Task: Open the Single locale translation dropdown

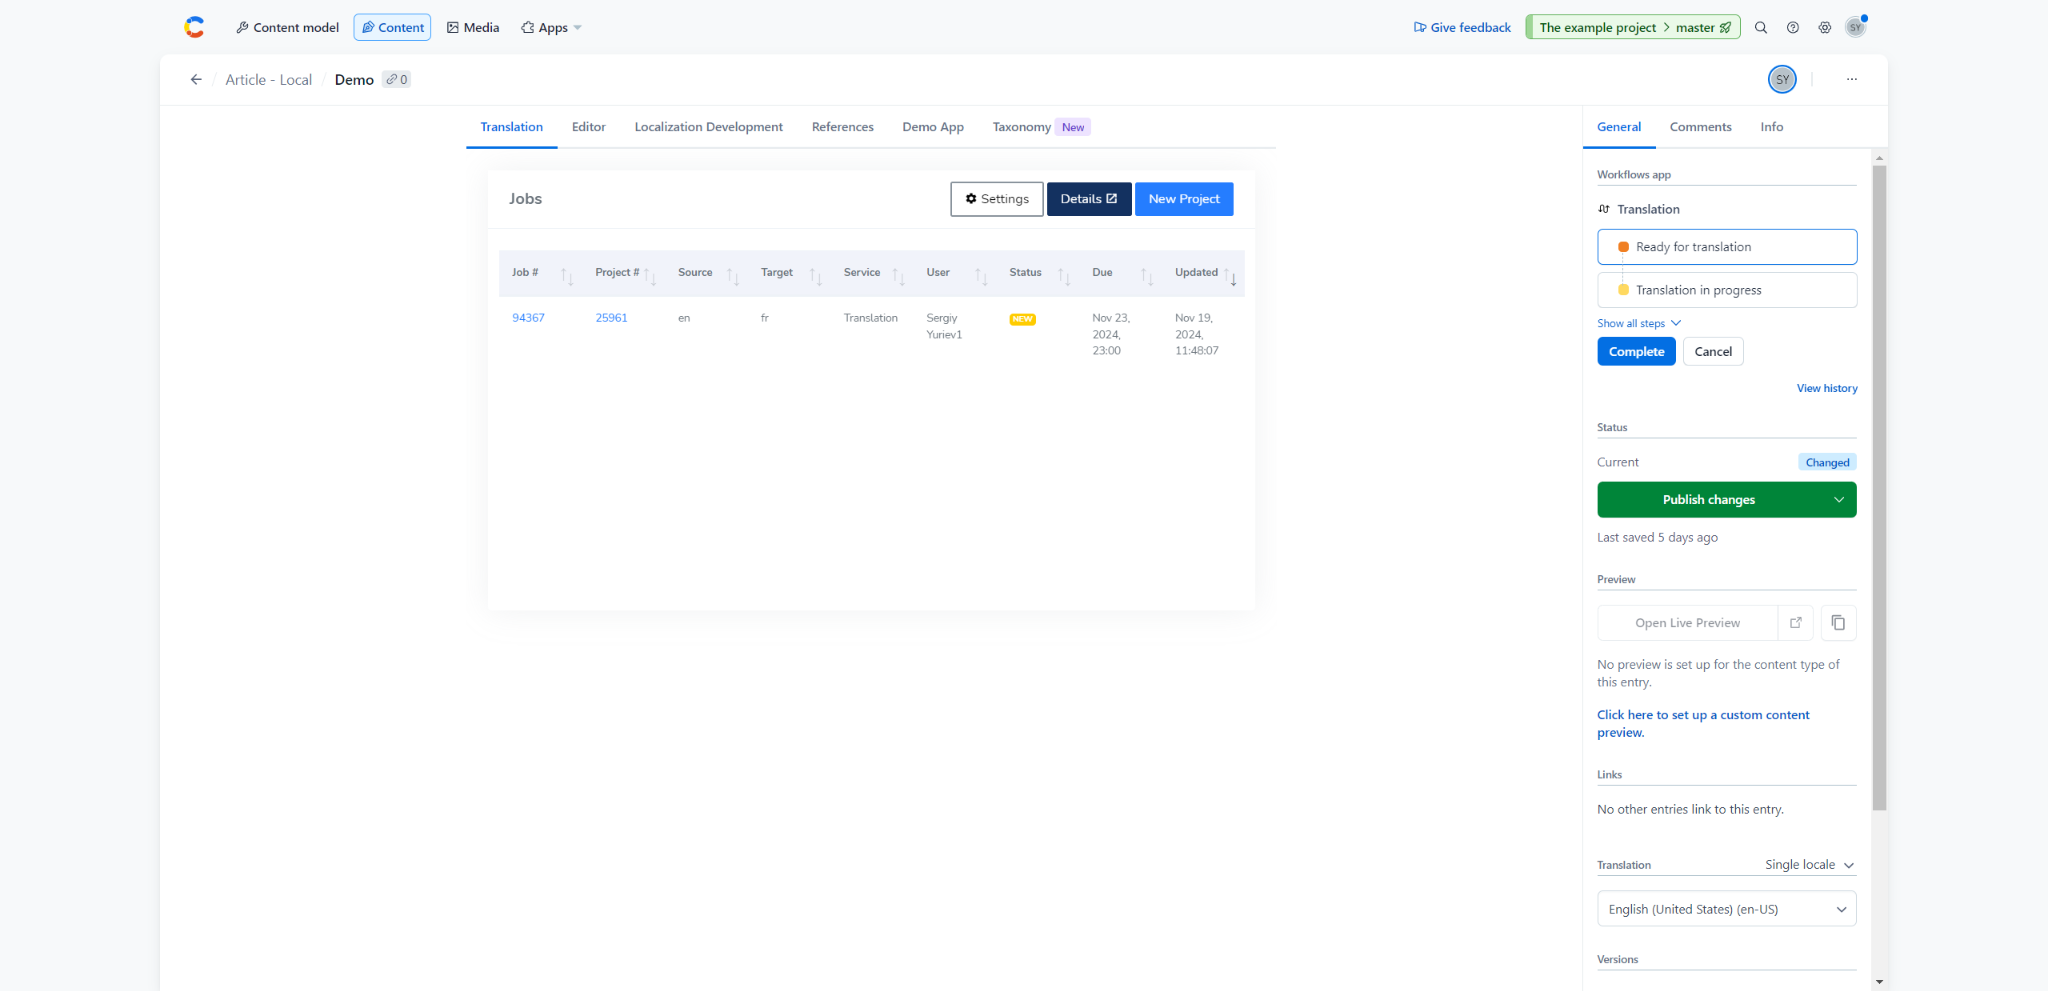Action: (1809, 865)
